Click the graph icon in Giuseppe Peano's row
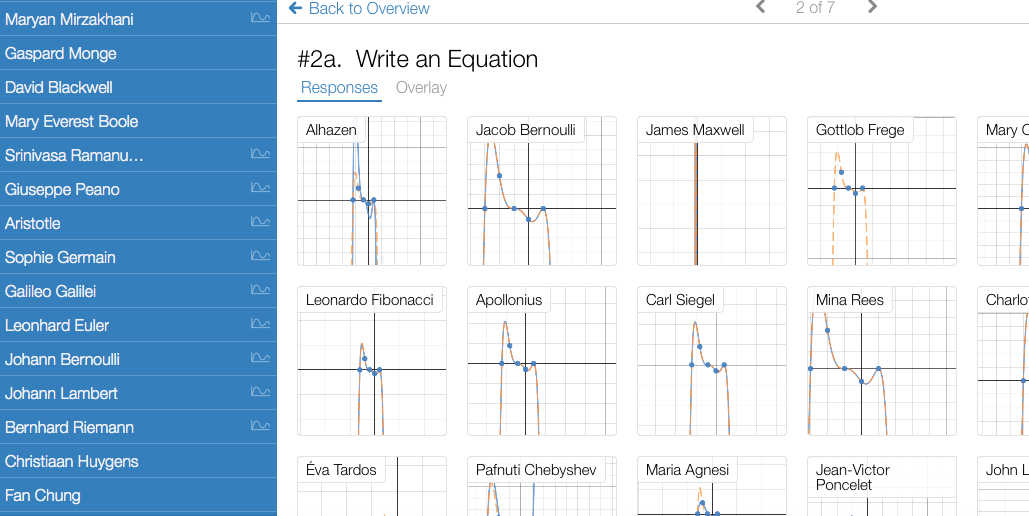1029x516 pixels. pyautogui.click(x=260, y=189)
